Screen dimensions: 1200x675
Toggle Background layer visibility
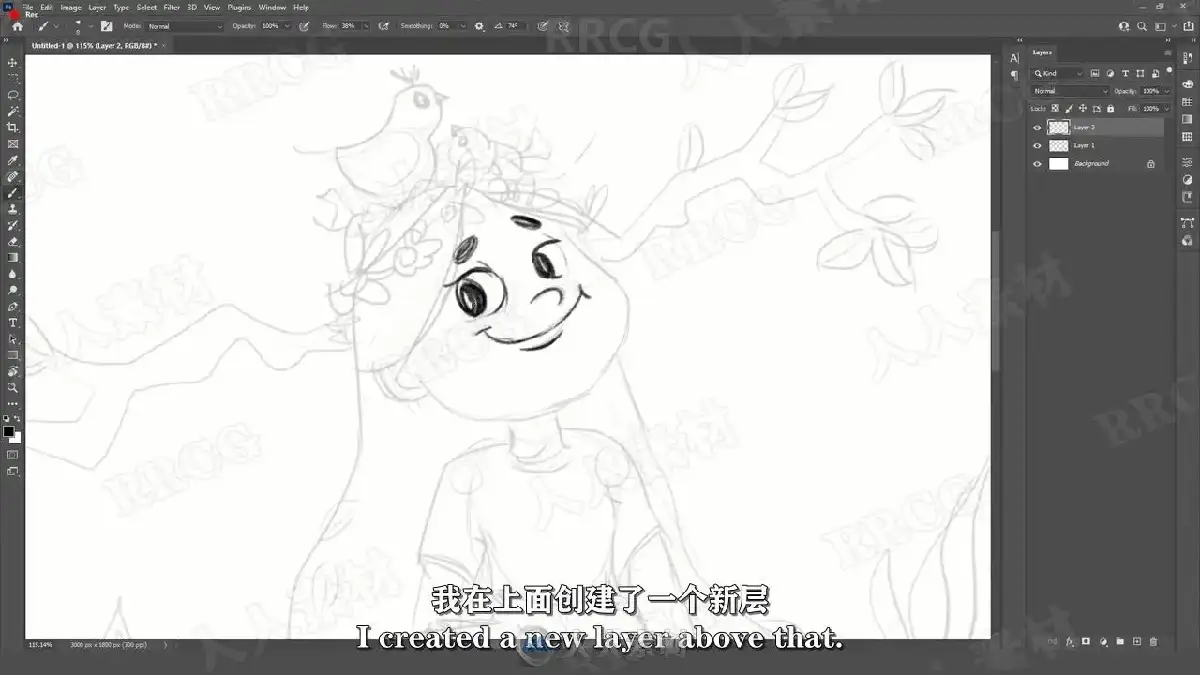pos(1037,164)
